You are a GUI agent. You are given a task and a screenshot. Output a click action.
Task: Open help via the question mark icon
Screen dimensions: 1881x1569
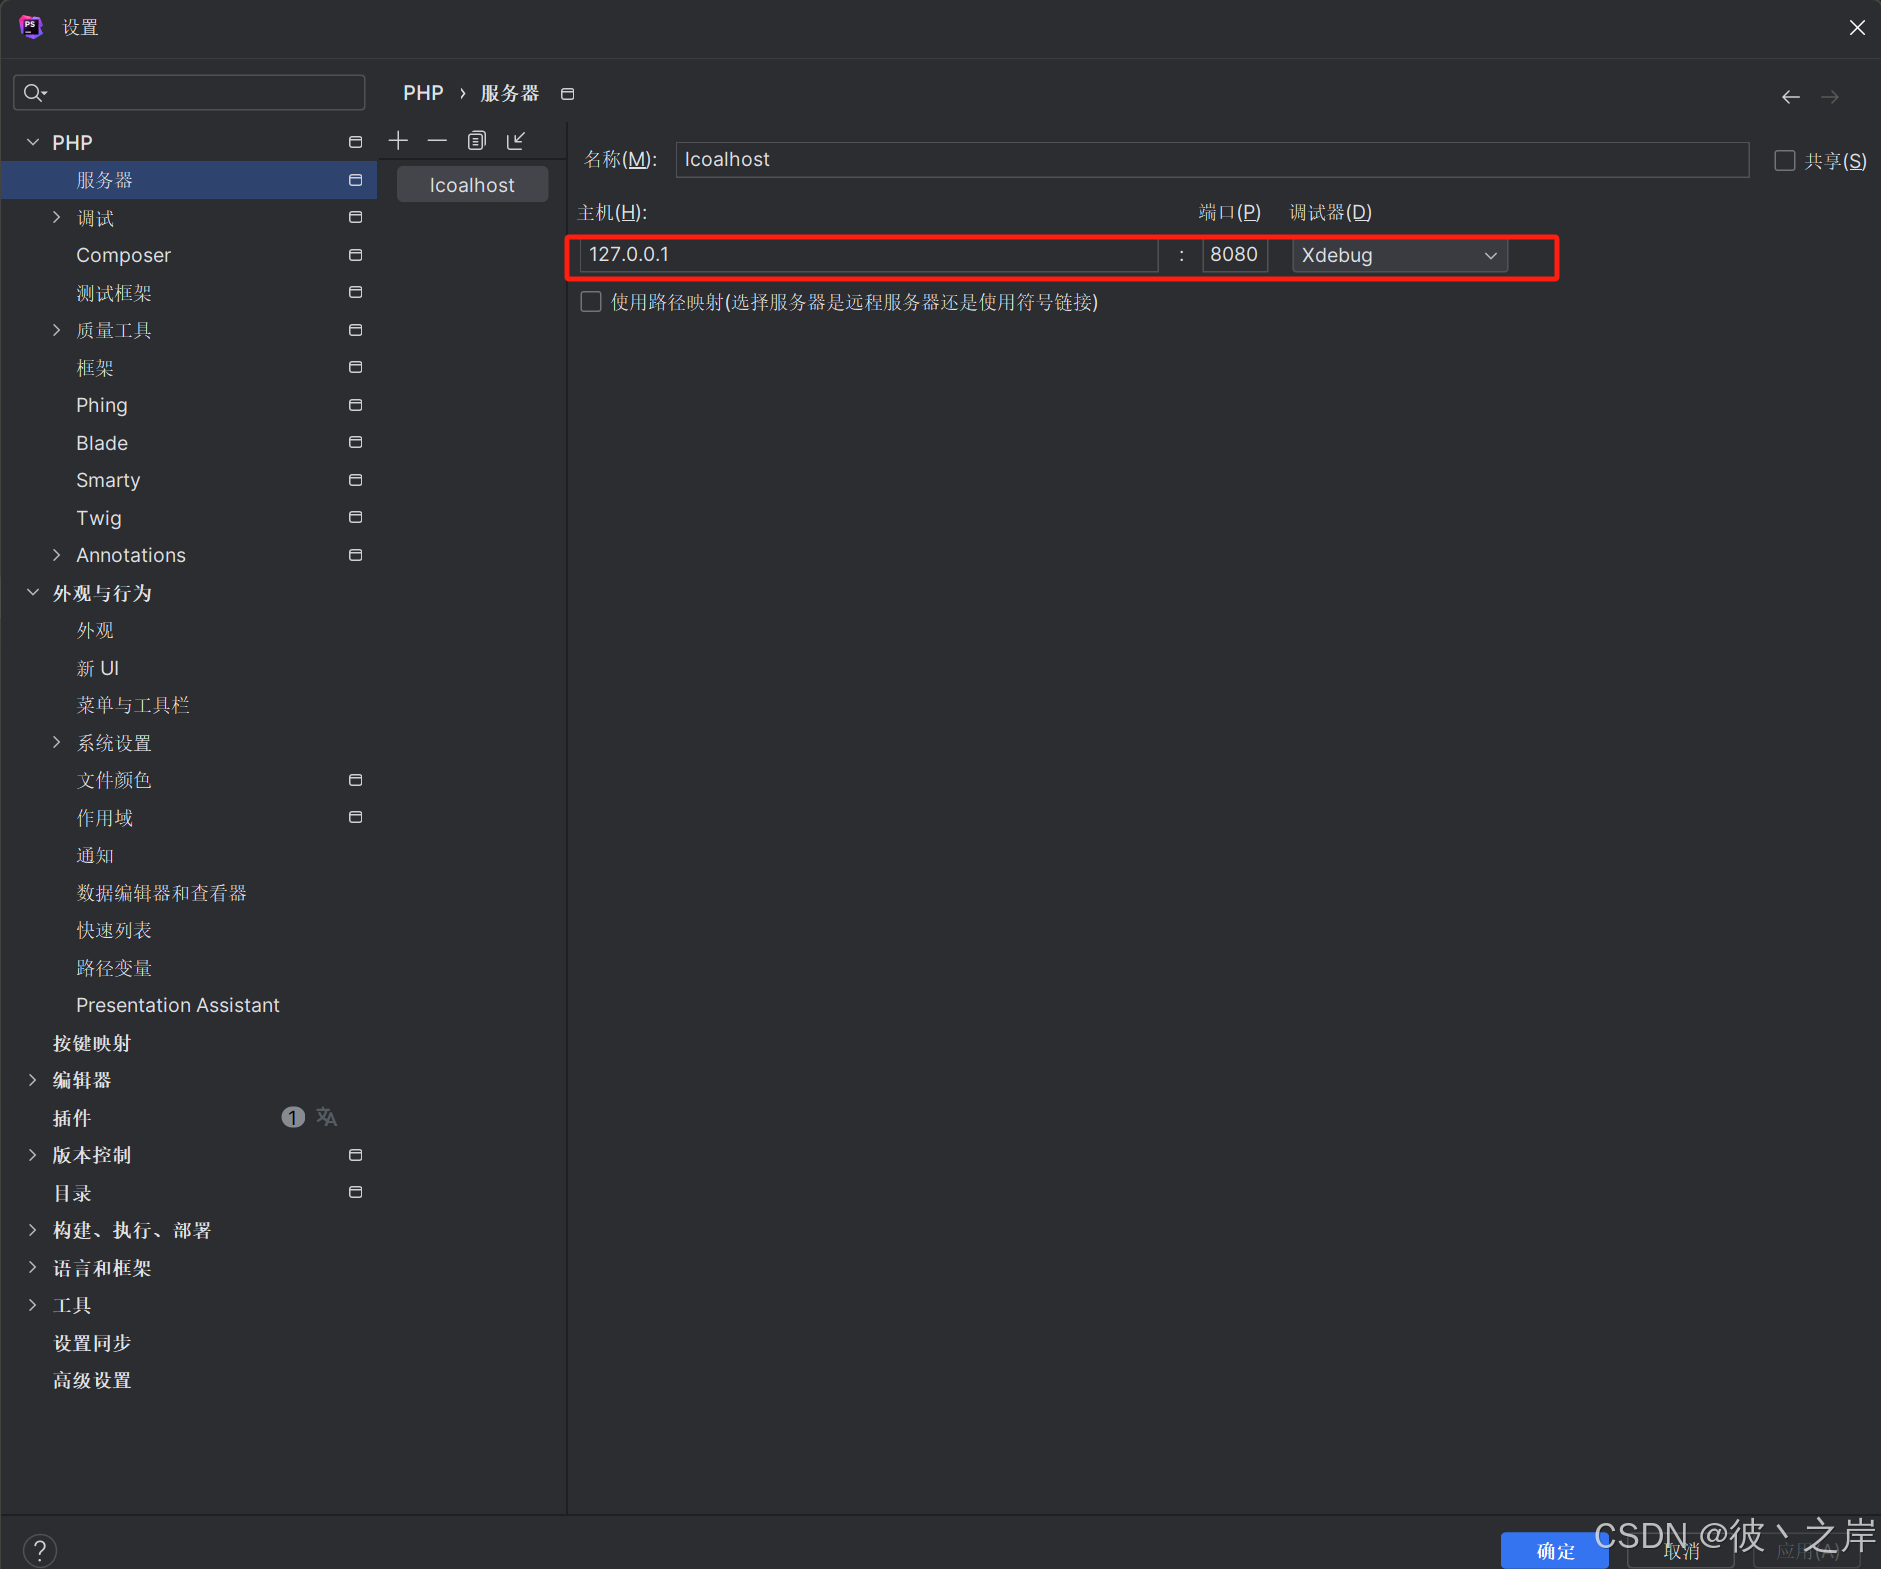coord(40,1549)
